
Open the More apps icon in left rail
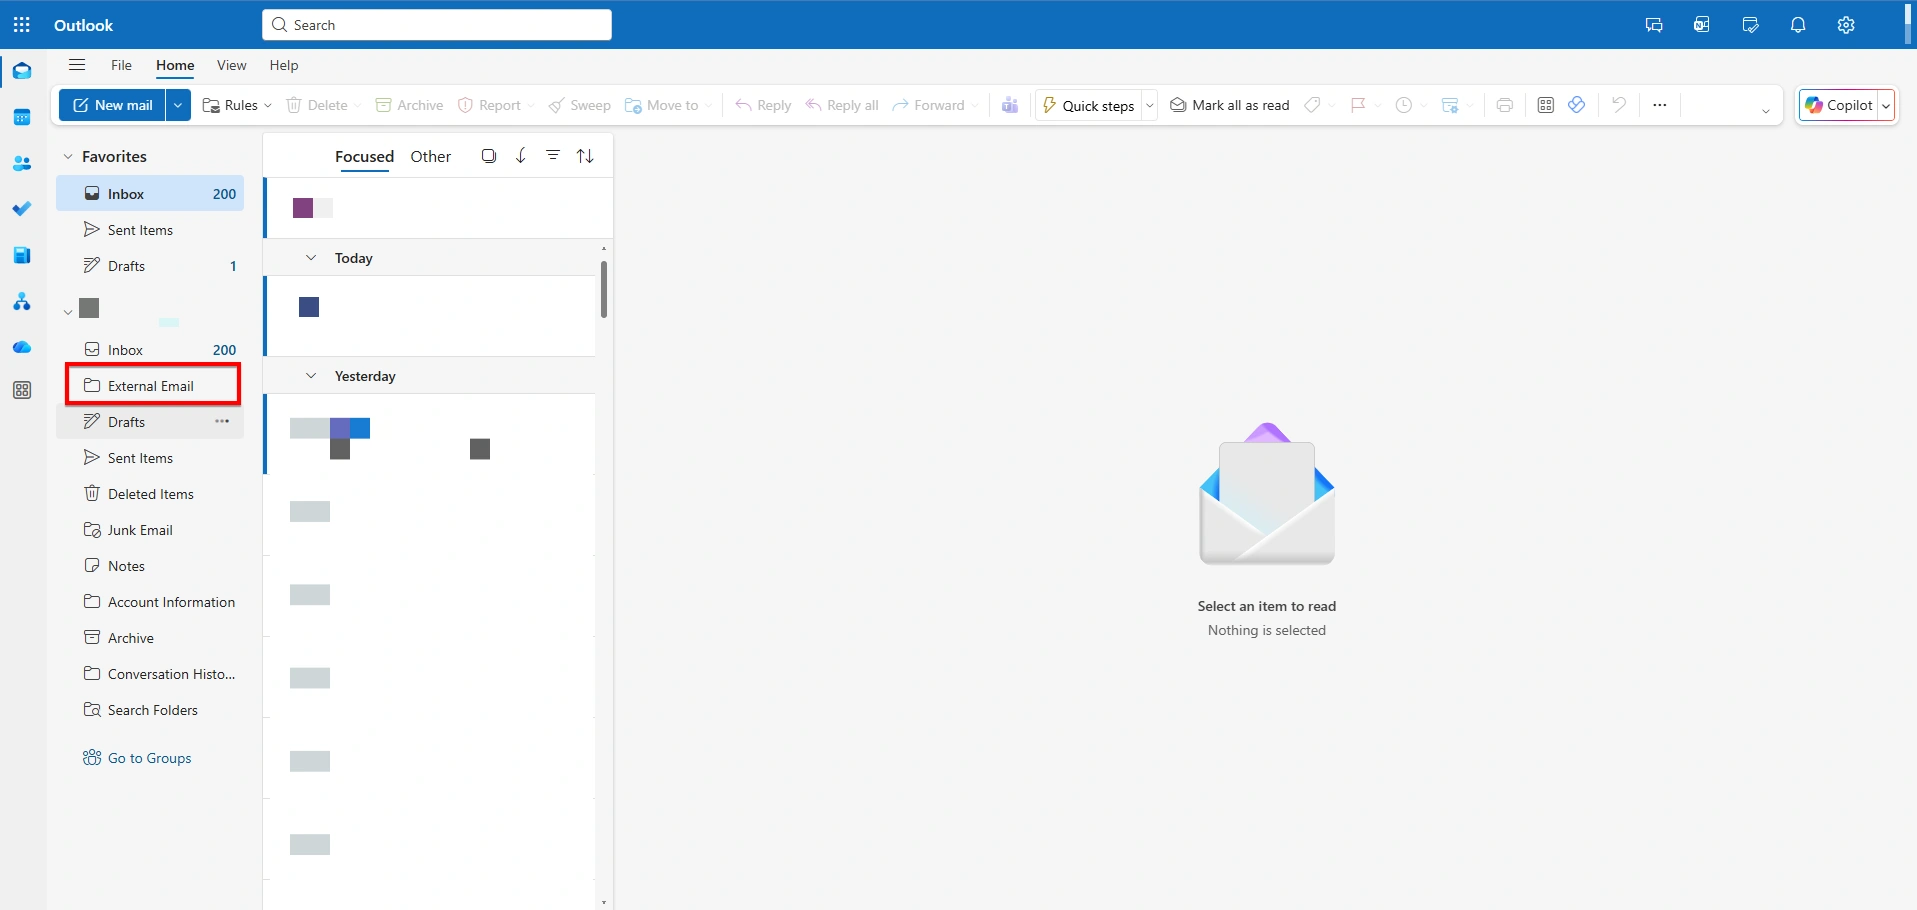point(22,391)
